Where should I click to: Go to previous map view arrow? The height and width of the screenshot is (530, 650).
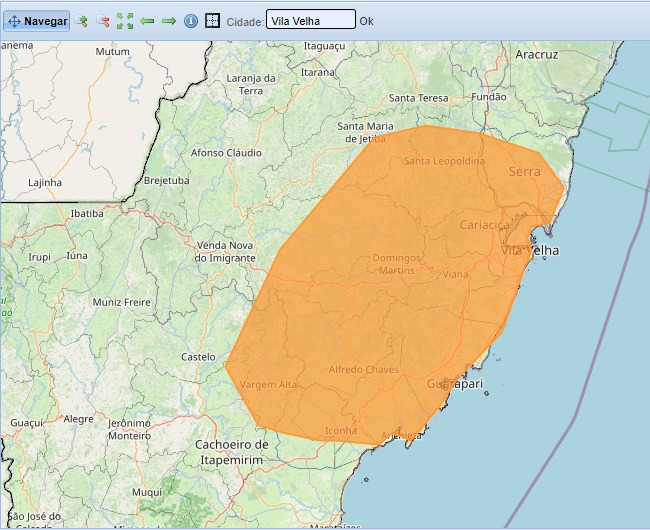[x=147, y=20]
